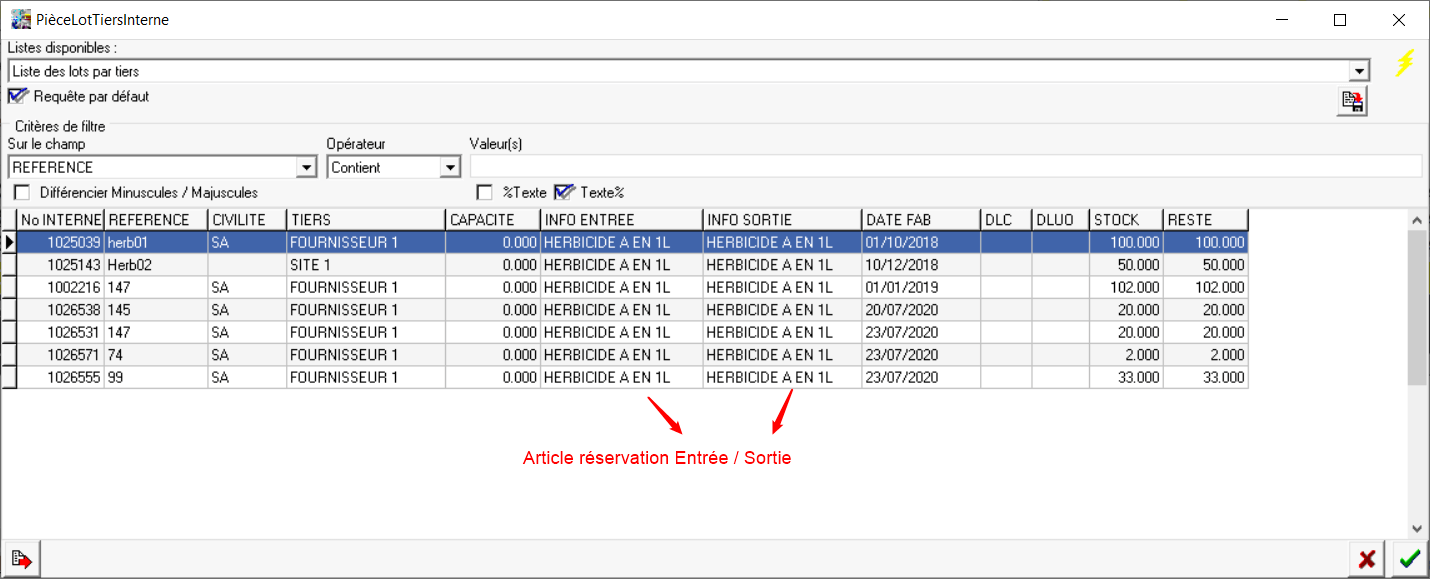This screenshot has height=579, width=1430.
Task: Click the yellow lightning bolt icon
Action: pos(1405,64)
